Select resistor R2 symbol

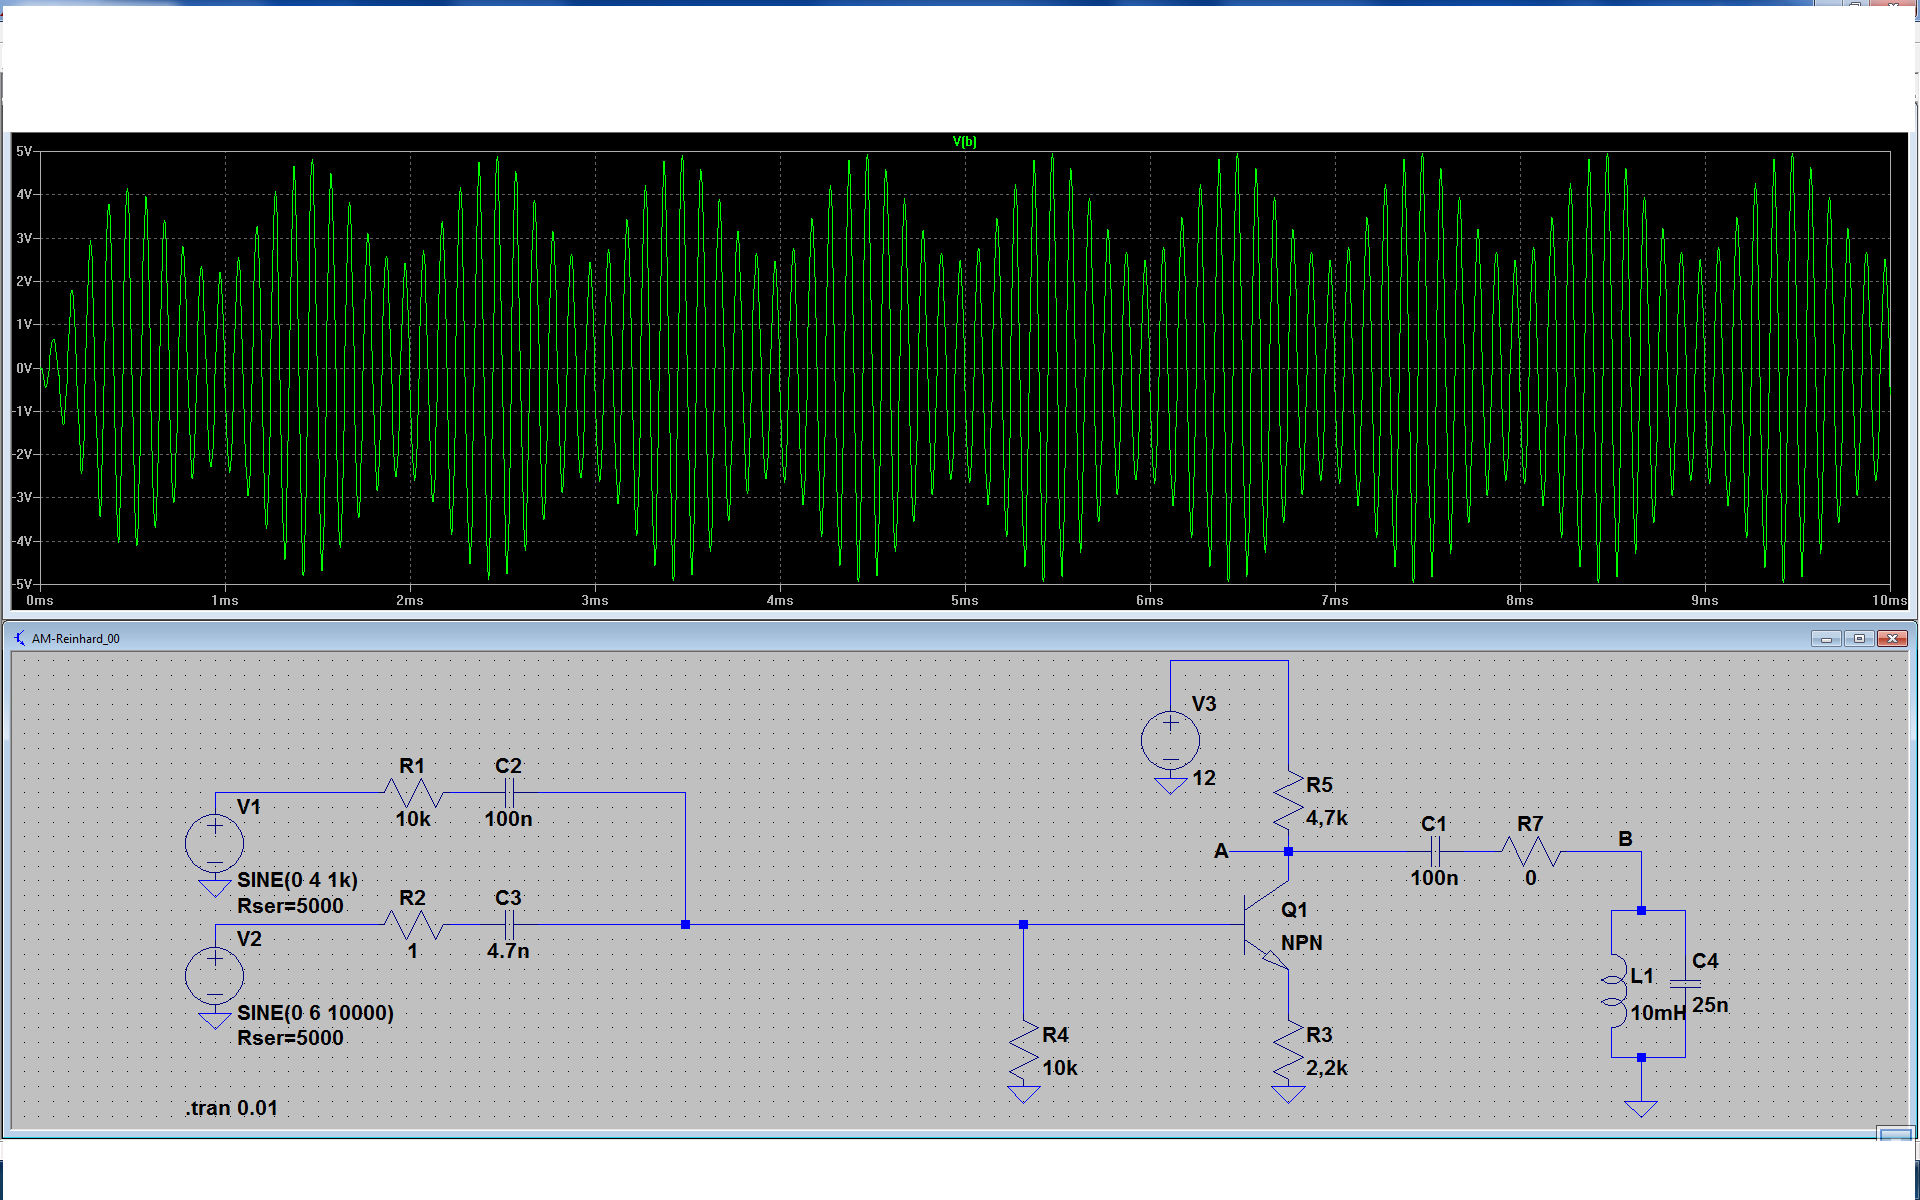coord(413,925)
